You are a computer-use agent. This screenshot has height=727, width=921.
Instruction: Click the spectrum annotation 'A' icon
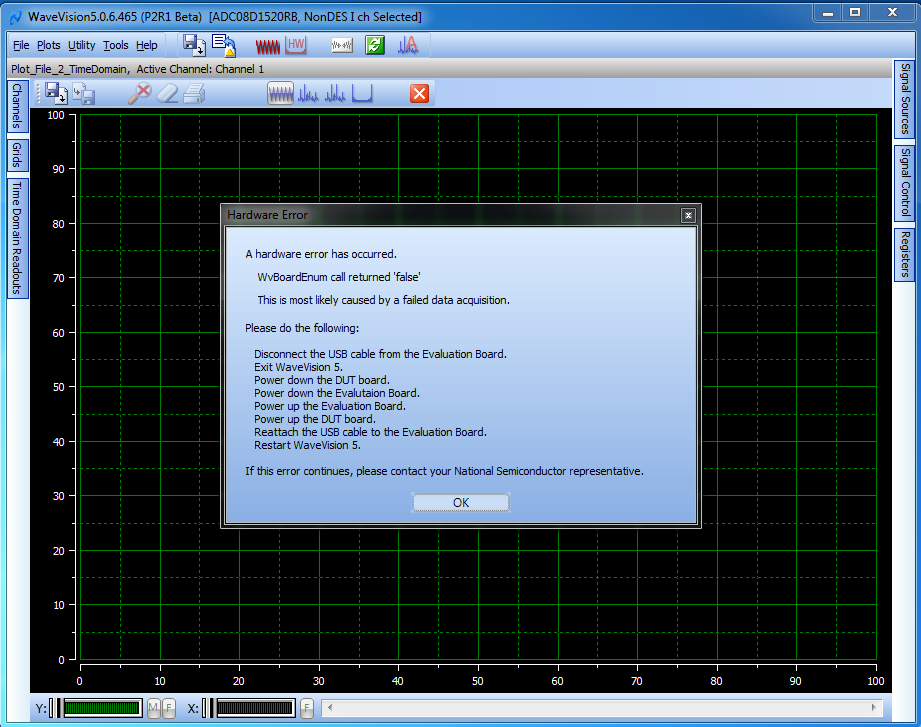pos(408,45)
